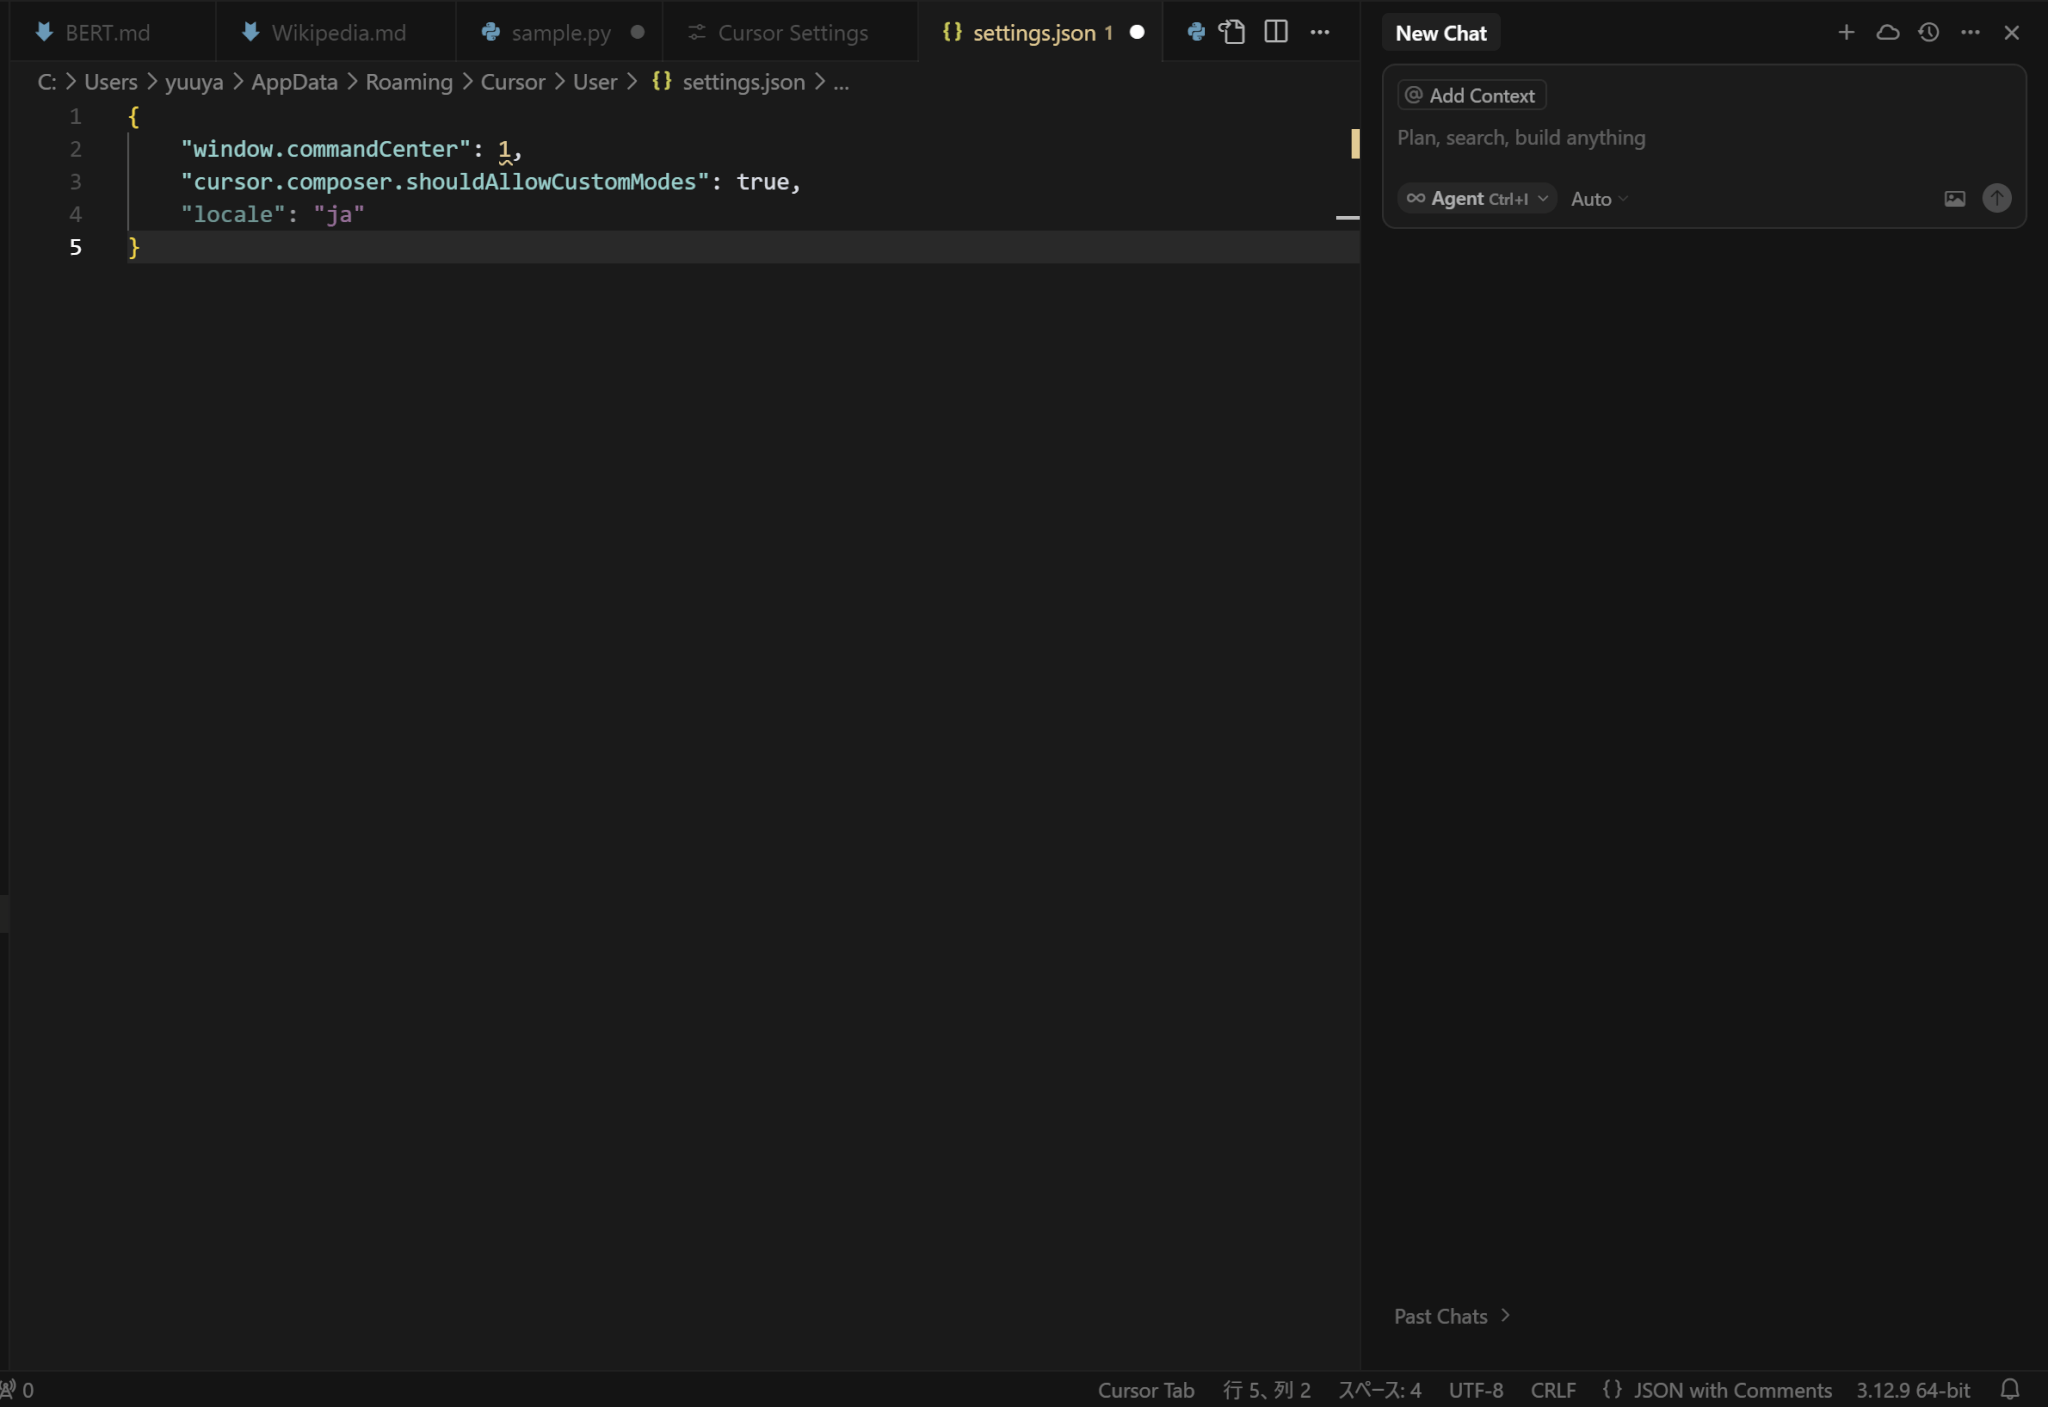Screen dimensions: 2048x1407
Task: Click Cursor Tab in status bar
Action: point(1145,1390)
